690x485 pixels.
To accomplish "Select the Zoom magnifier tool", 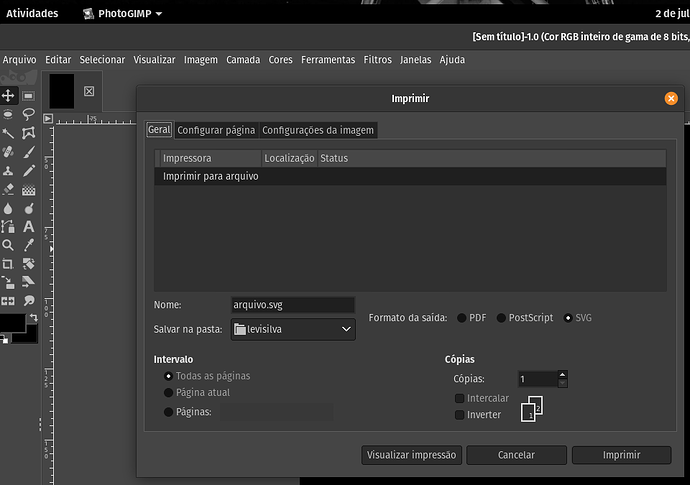I will (x=8, y=245).
